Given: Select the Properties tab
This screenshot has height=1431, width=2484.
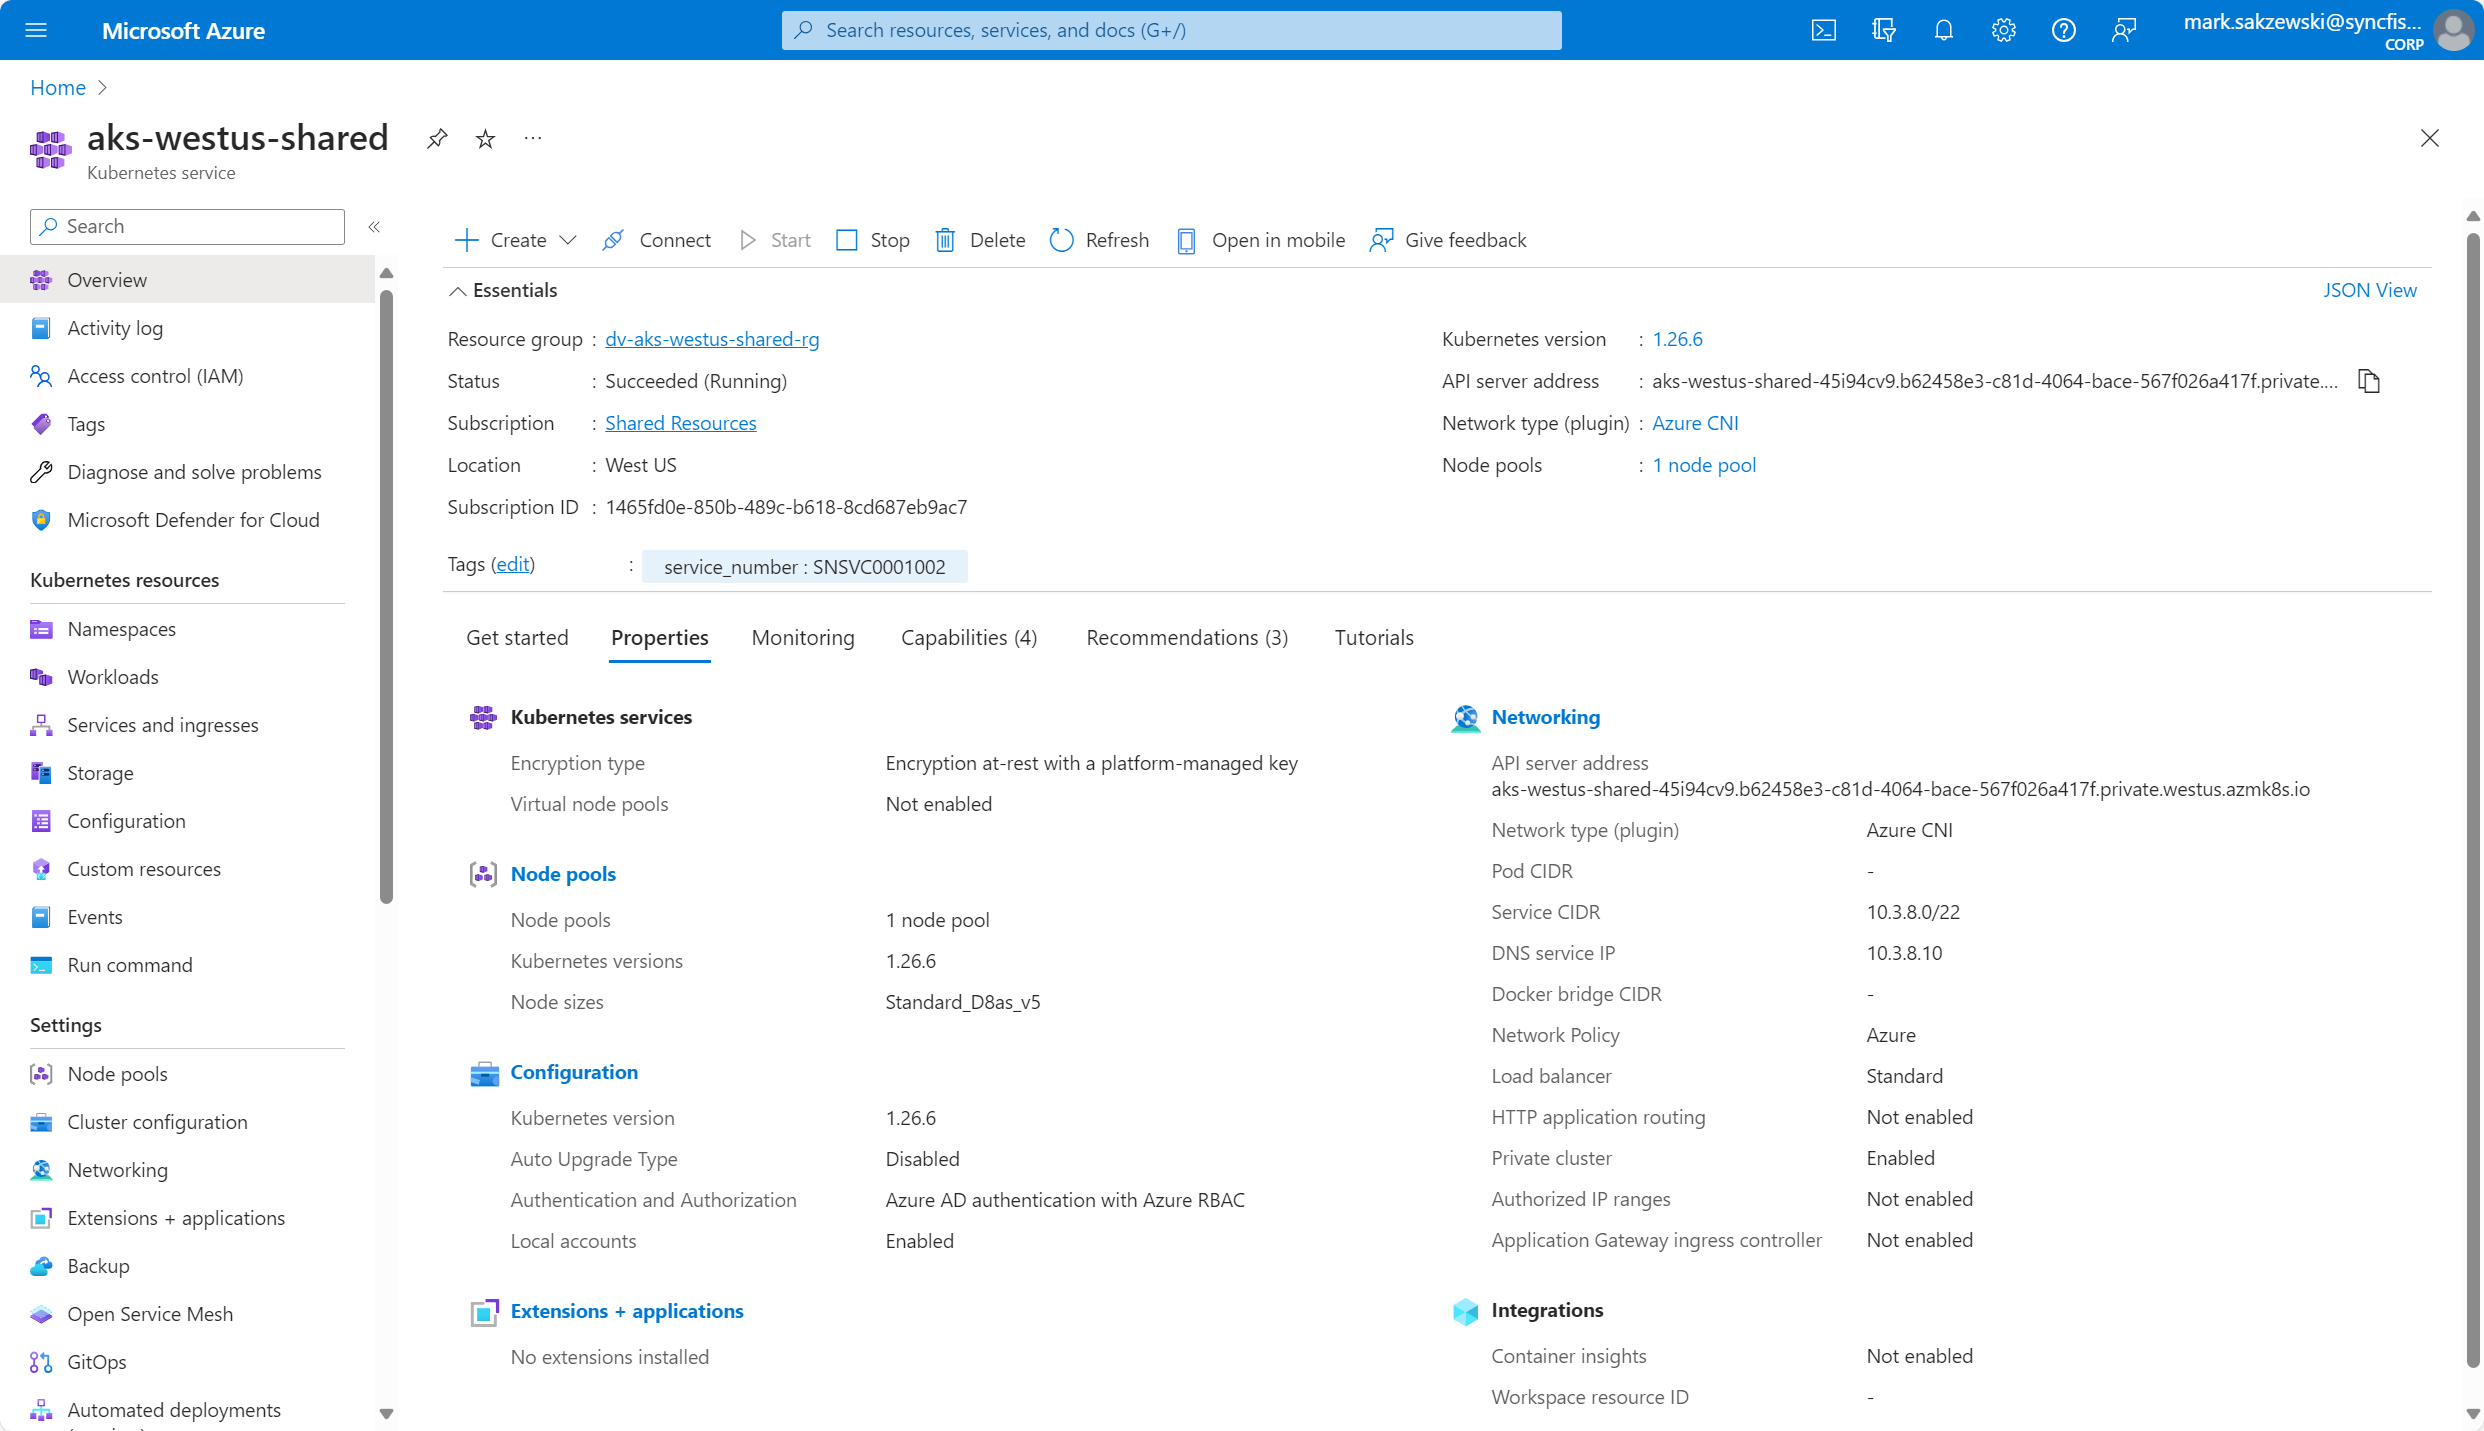Looking at the screenshot, I should [660, 638].
